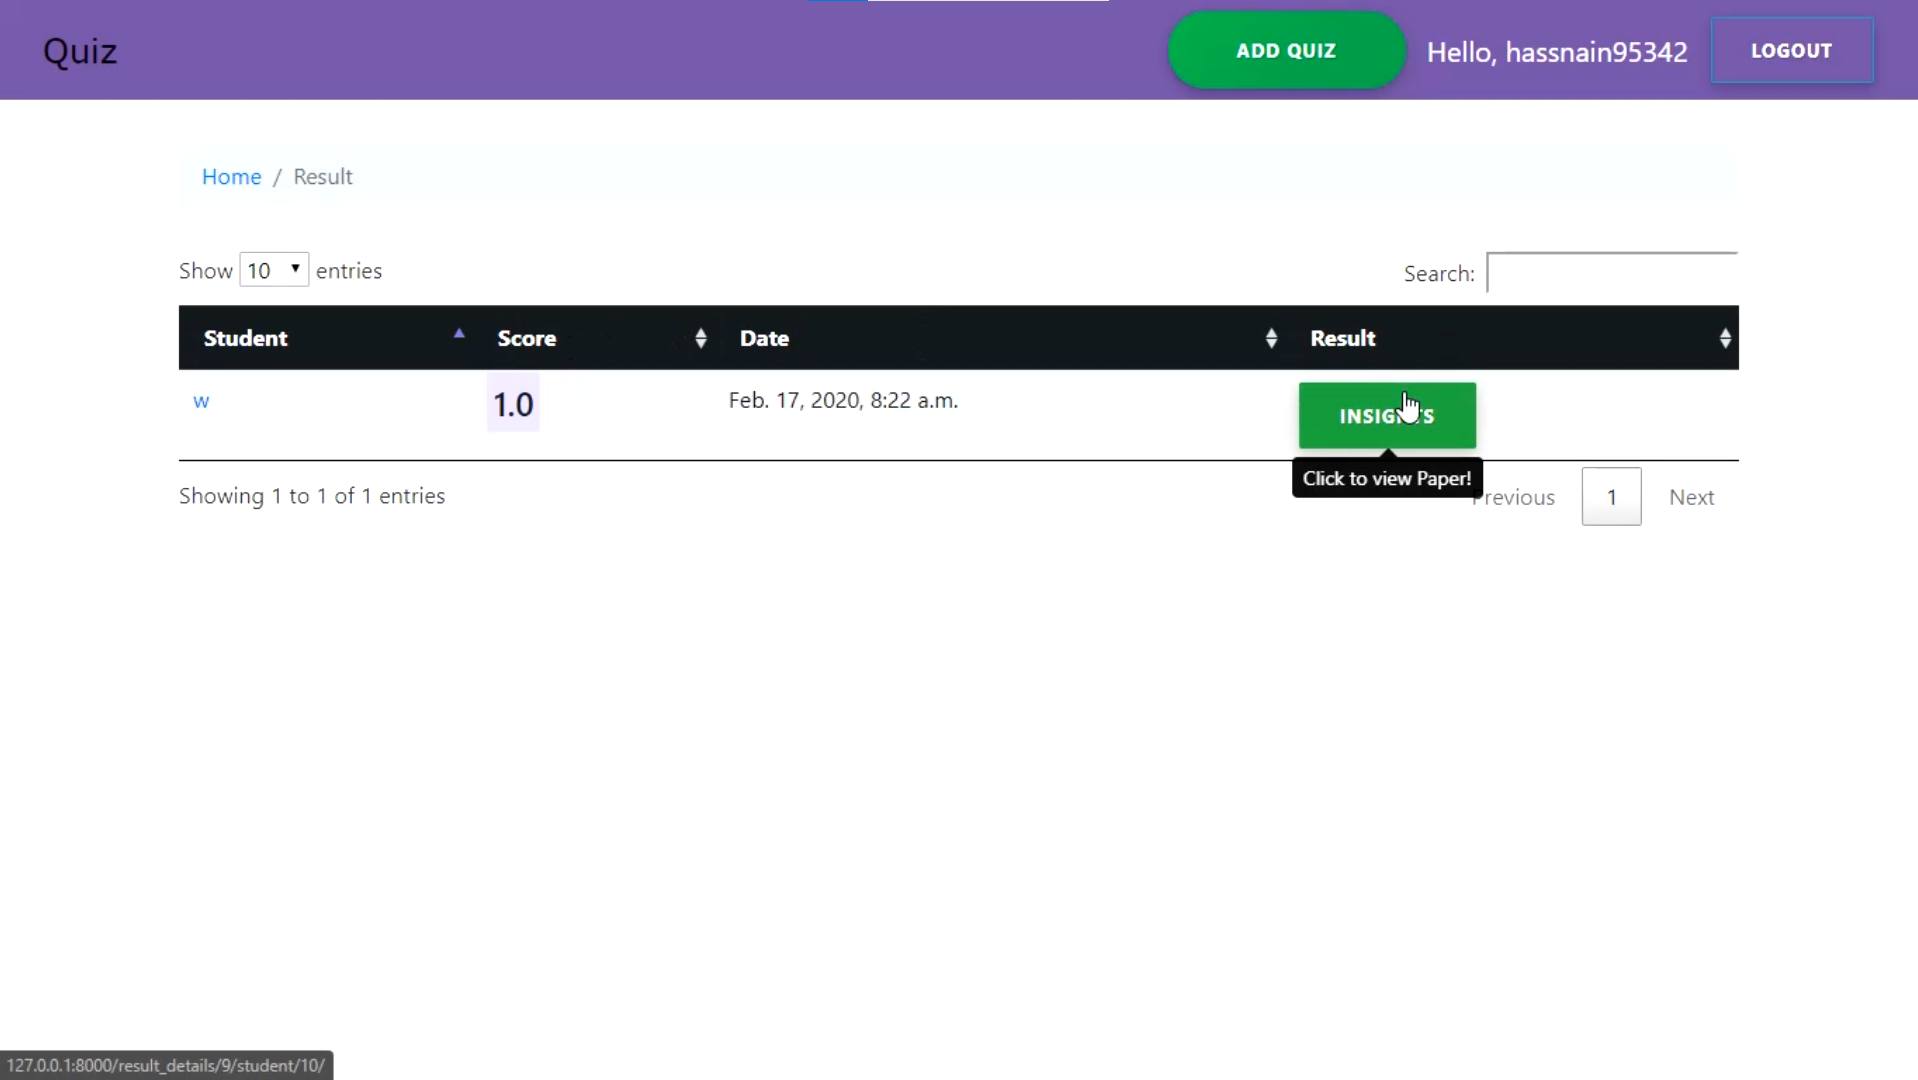Viewport: 1918px width, 1080px height.
Task: Go to the Next results page
Action: pyautogui.click(x=1690, y=497)
